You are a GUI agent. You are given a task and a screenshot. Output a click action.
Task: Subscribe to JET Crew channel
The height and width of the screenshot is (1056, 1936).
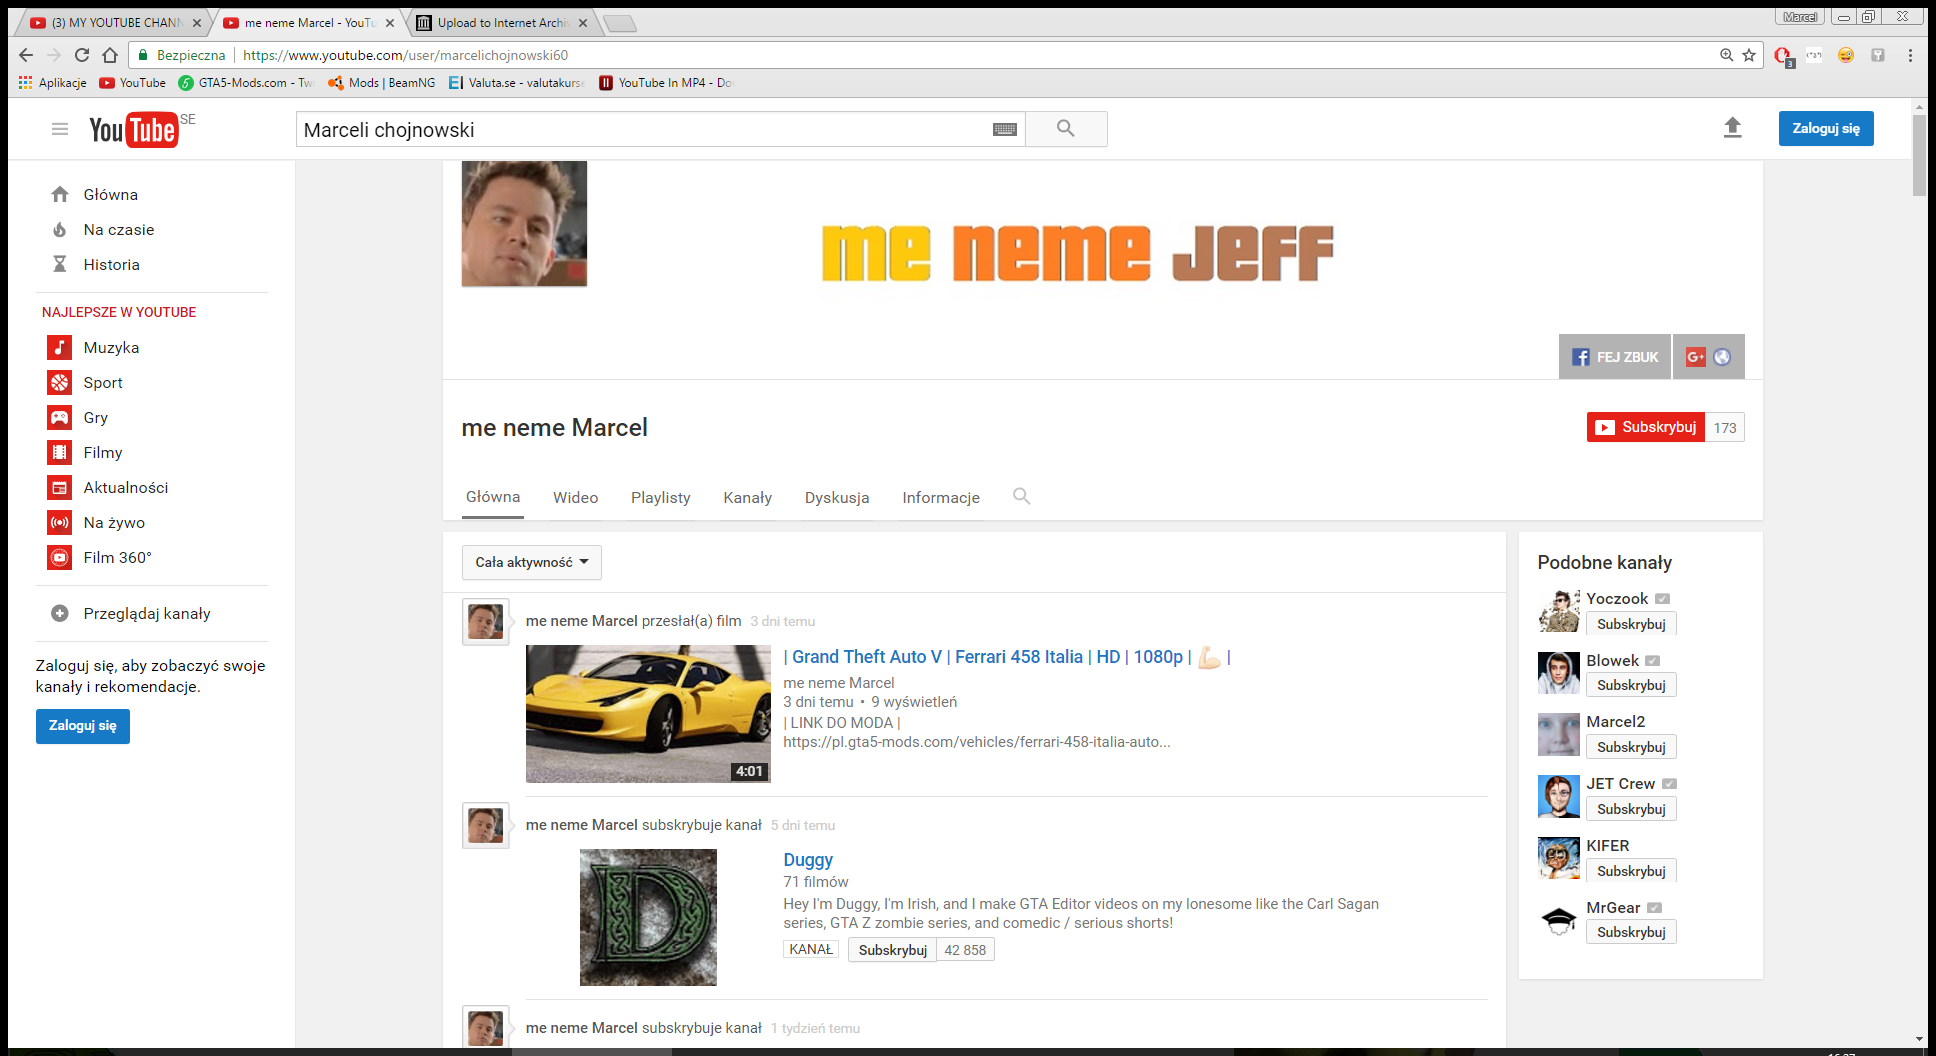pyautogui.click(x=1631, y=809)
